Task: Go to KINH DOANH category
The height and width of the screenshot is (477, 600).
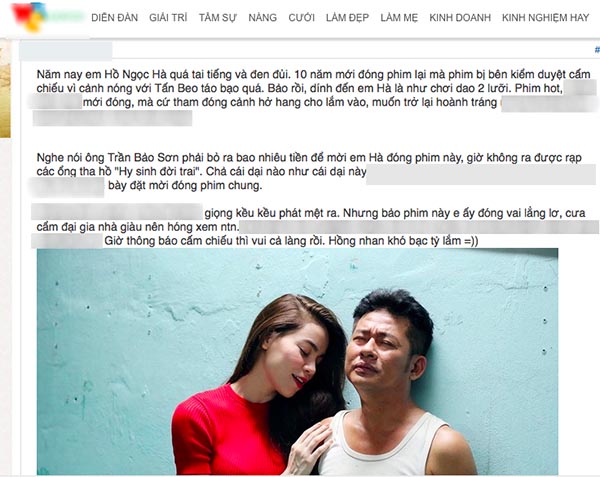Action: click(460, 18)
